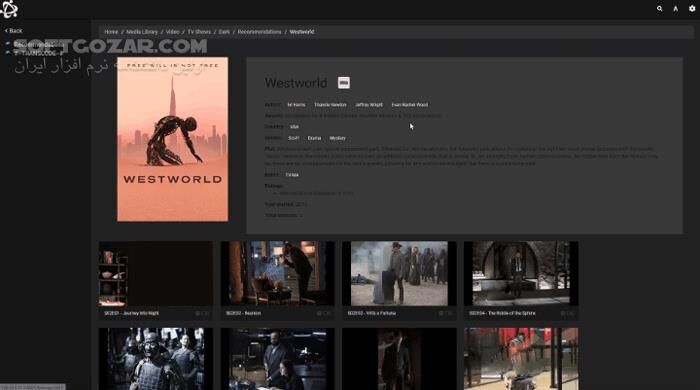
Task: Navigate to Media Library breadcrumb
Action: point(142,32)
